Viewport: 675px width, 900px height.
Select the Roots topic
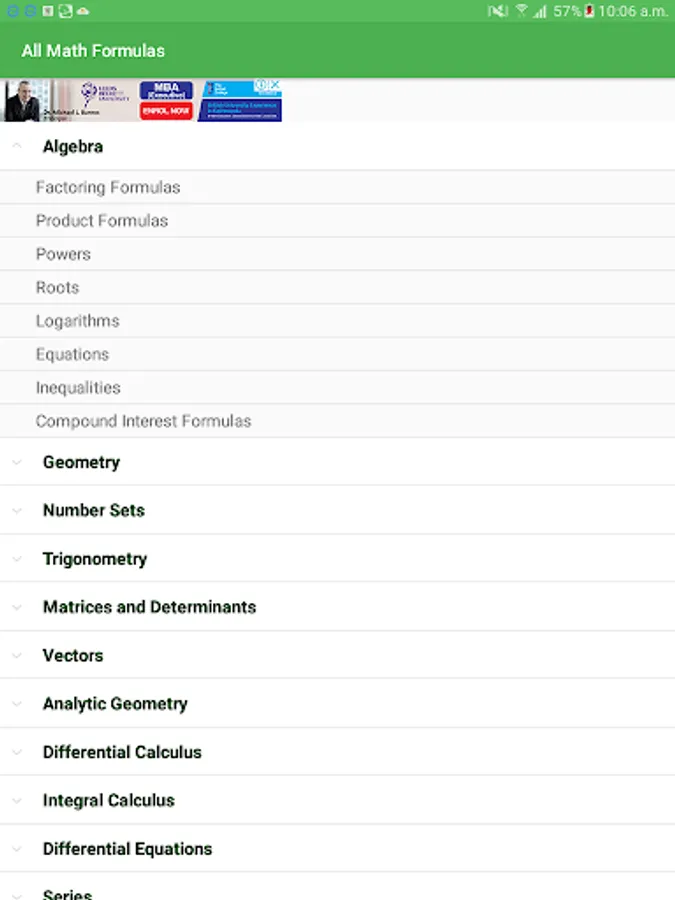[57, 288]
